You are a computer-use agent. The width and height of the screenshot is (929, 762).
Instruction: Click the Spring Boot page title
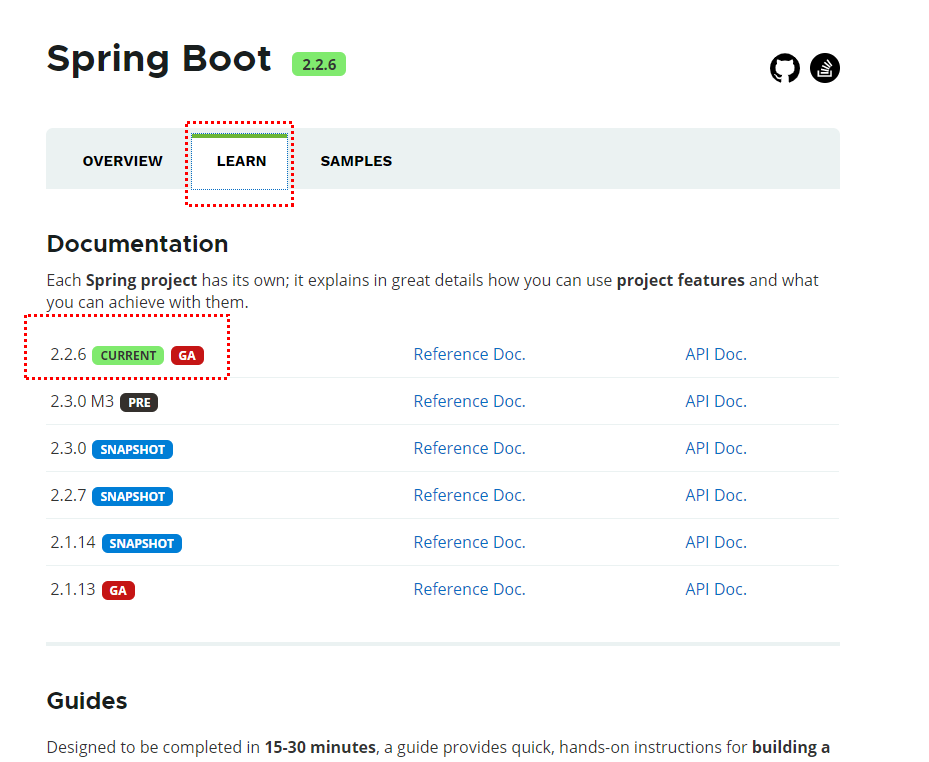[x=159, y=60]
